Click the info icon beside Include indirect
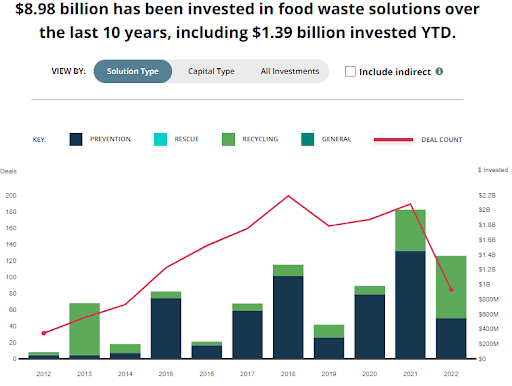This screenshot has height=386, width=512. (439, 71)
